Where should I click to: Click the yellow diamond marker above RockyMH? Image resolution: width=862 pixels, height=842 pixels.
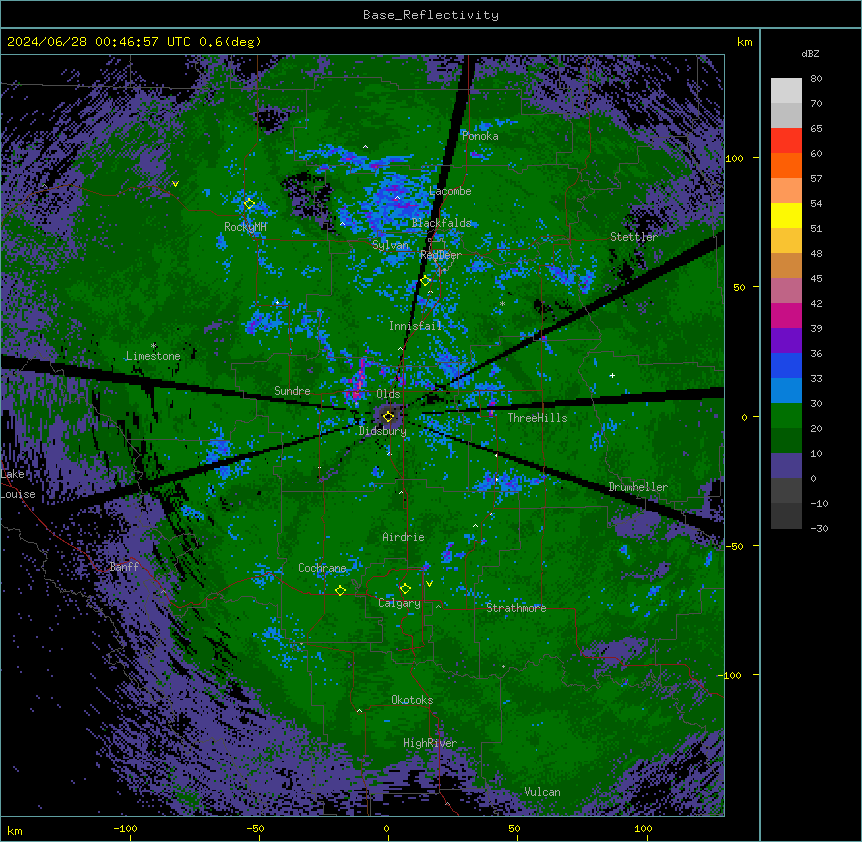click(x=249, y=204)
